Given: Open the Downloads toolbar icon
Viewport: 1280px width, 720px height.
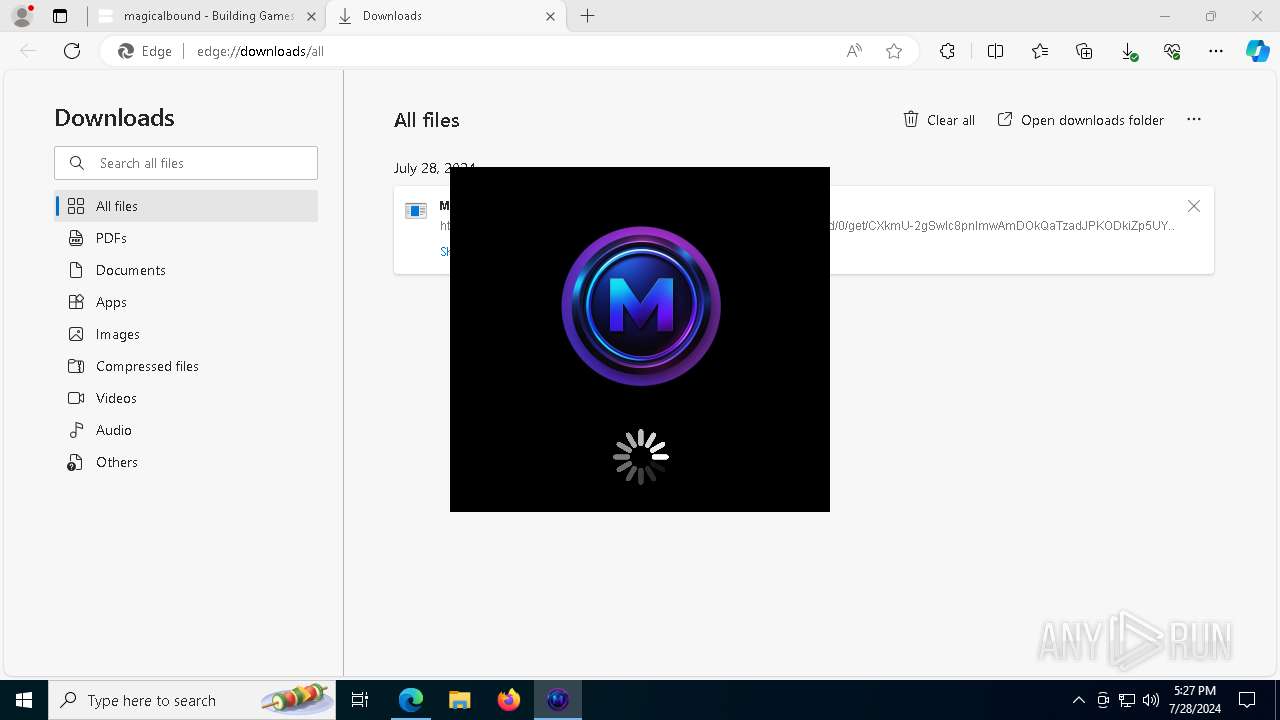Looking at the screenshot, I should (x=1128, y=51).
